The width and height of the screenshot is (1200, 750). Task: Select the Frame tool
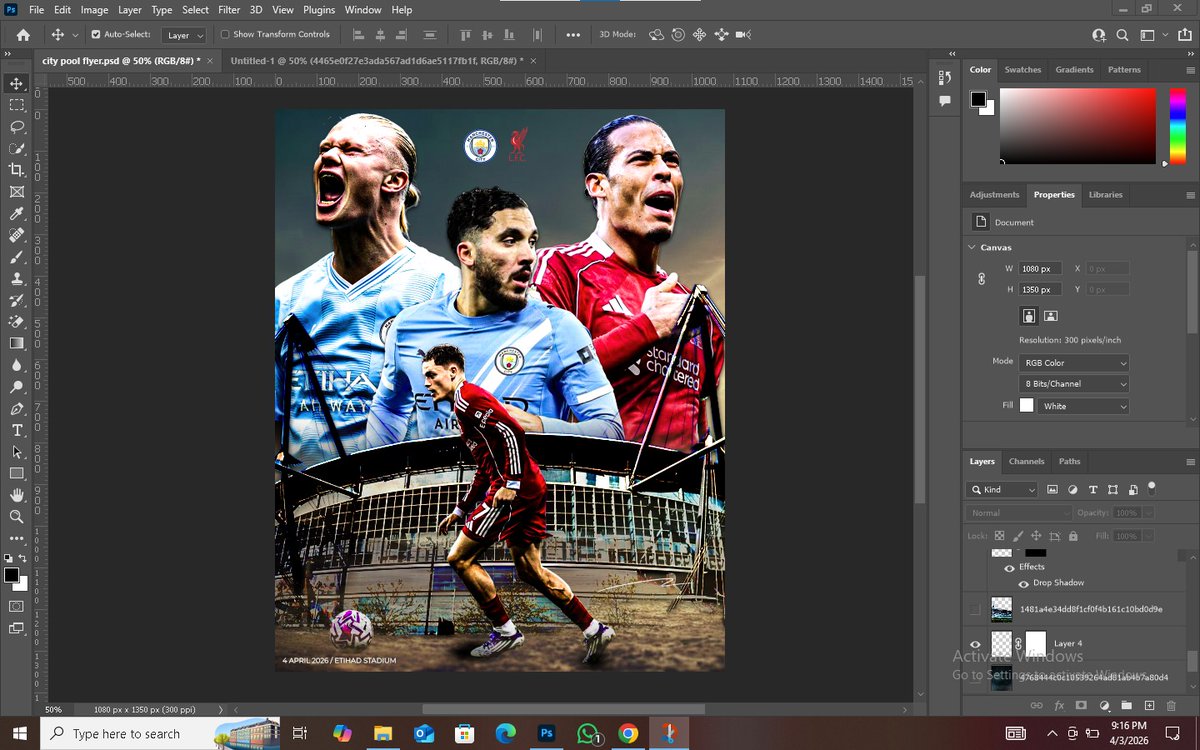coord(17,192)
